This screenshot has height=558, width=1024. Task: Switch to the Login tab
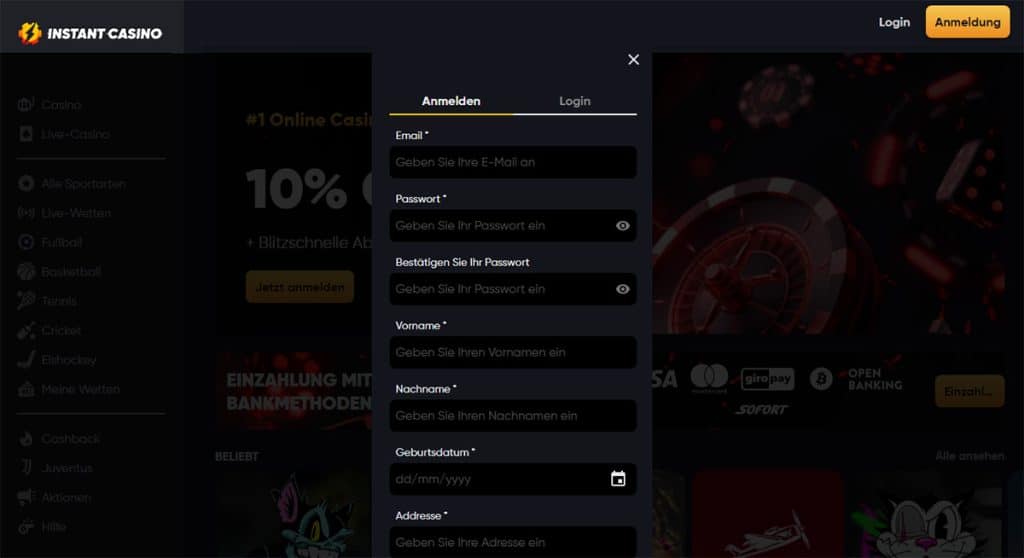[574, 101]
